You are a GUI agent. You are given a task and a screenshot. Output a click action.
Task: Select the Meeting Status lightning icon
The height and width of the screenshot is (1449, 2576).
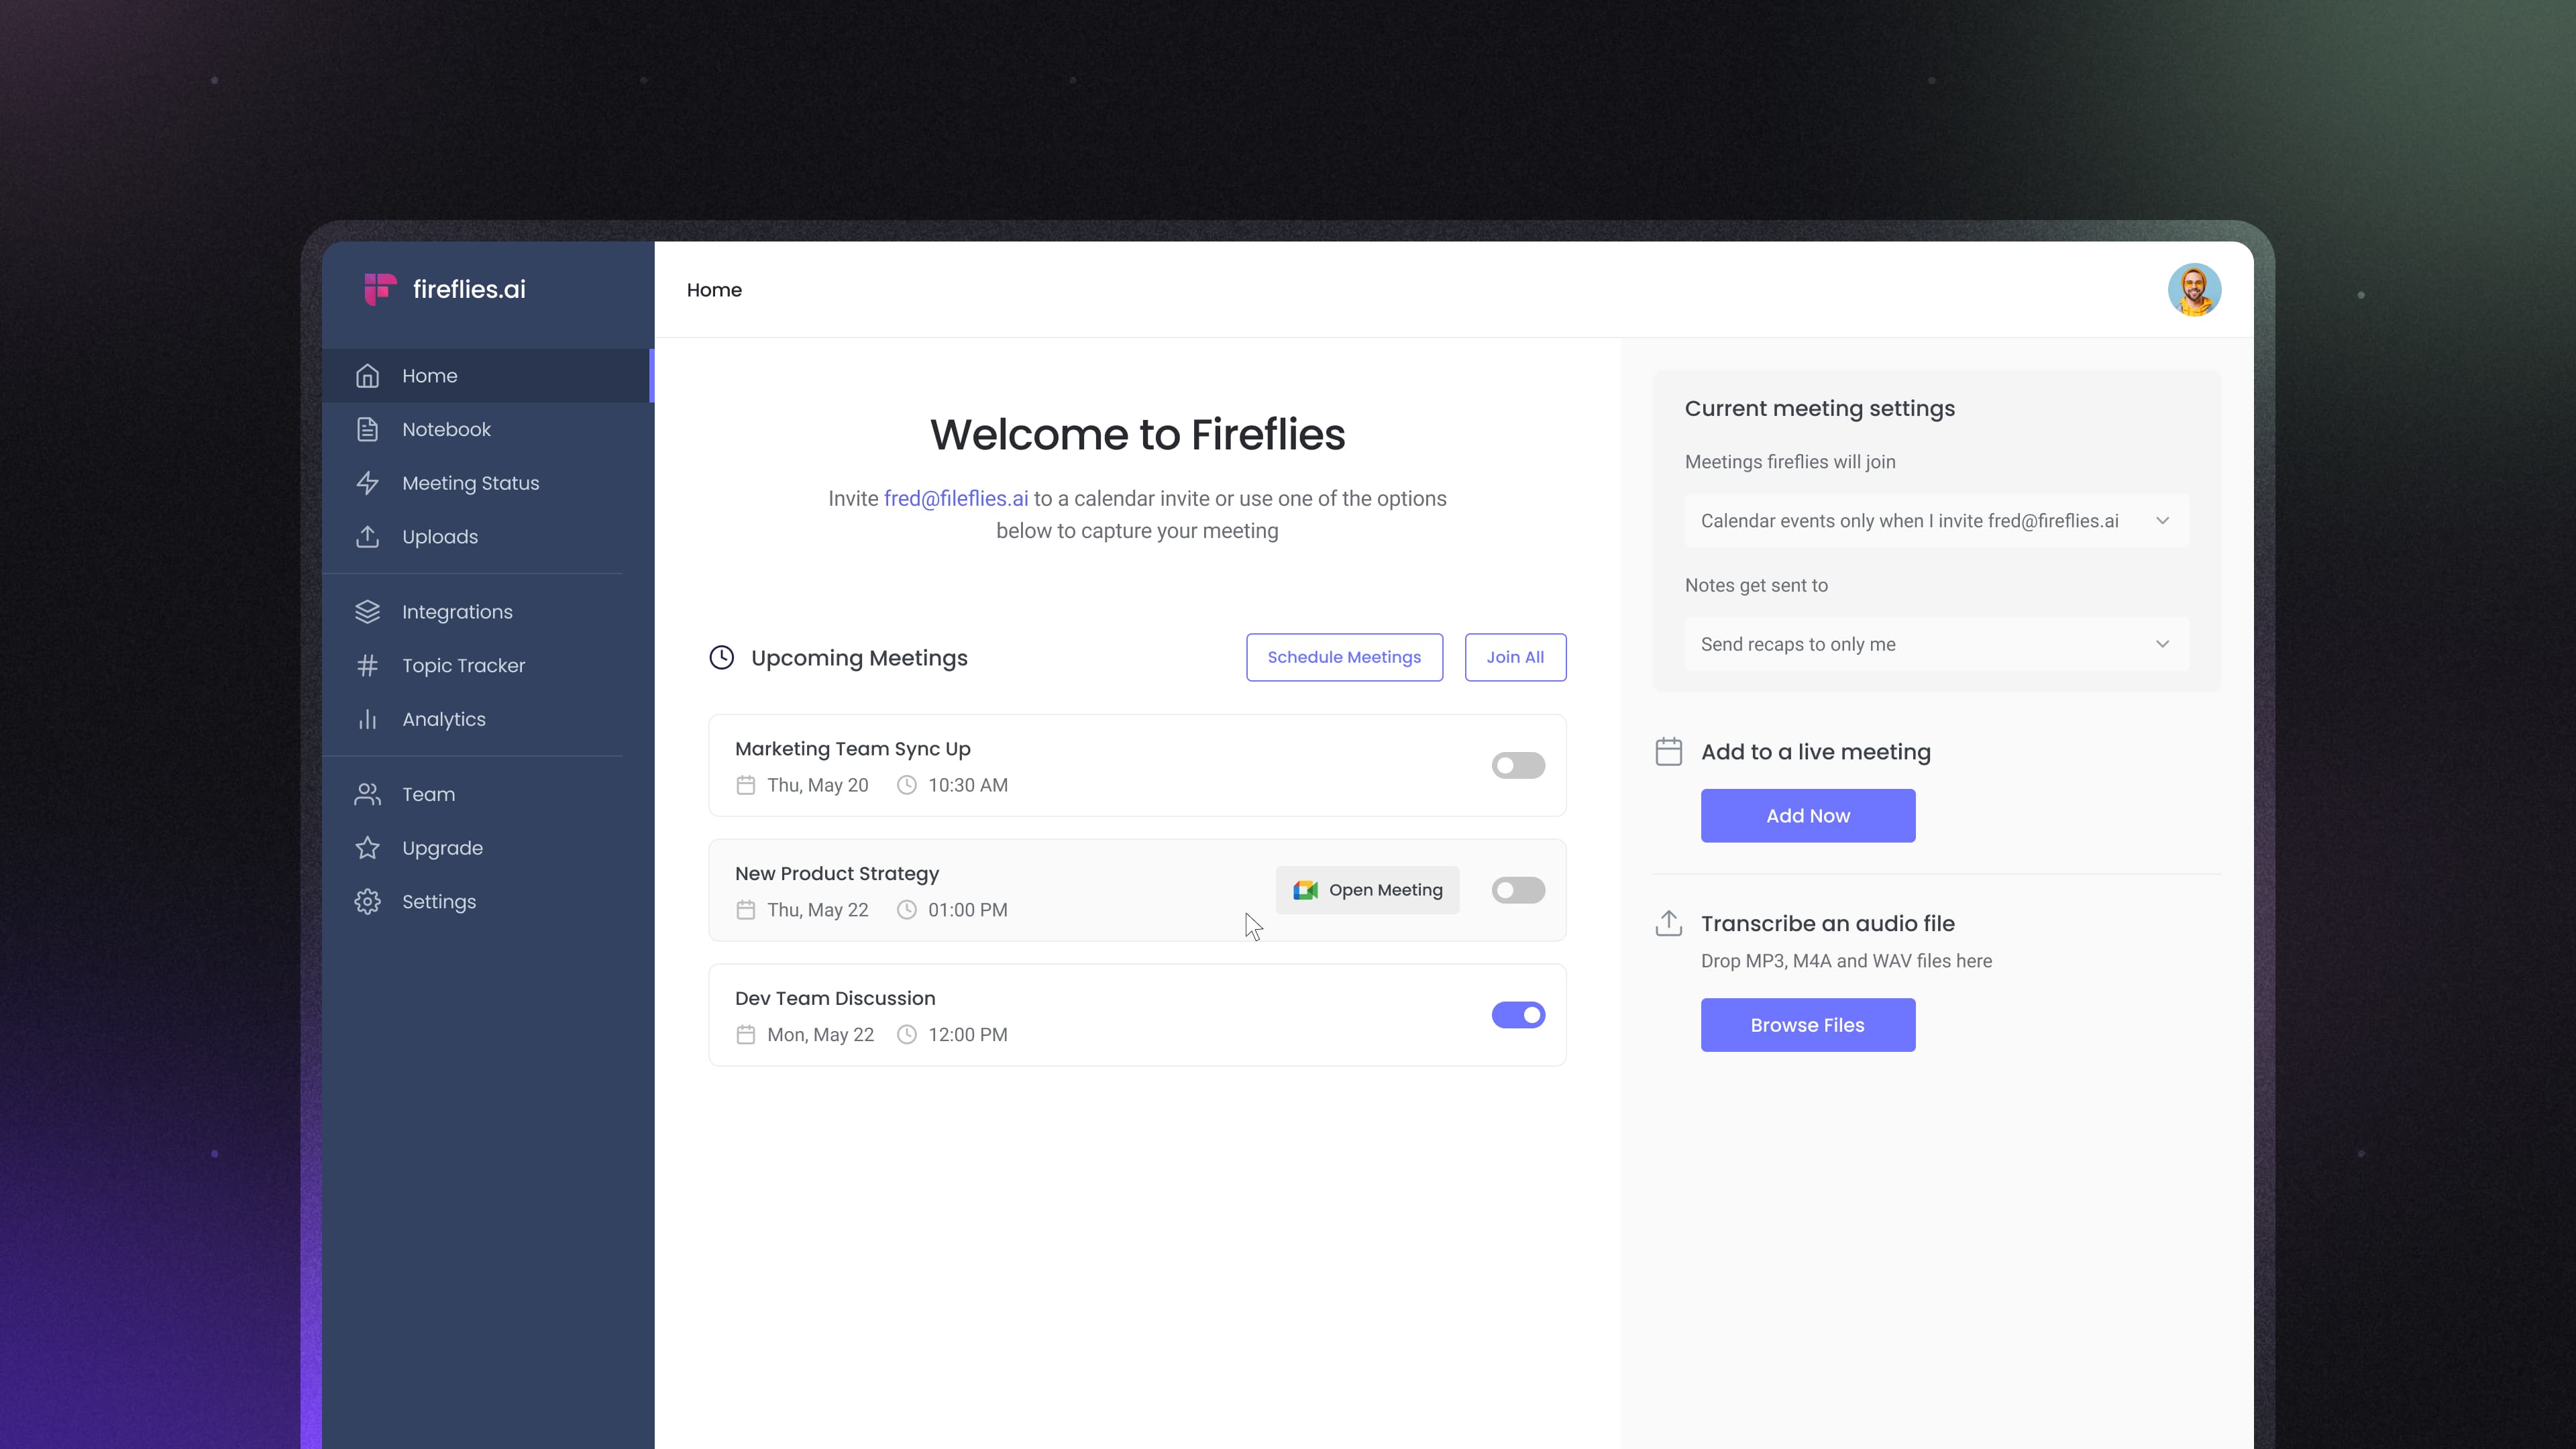367,483
